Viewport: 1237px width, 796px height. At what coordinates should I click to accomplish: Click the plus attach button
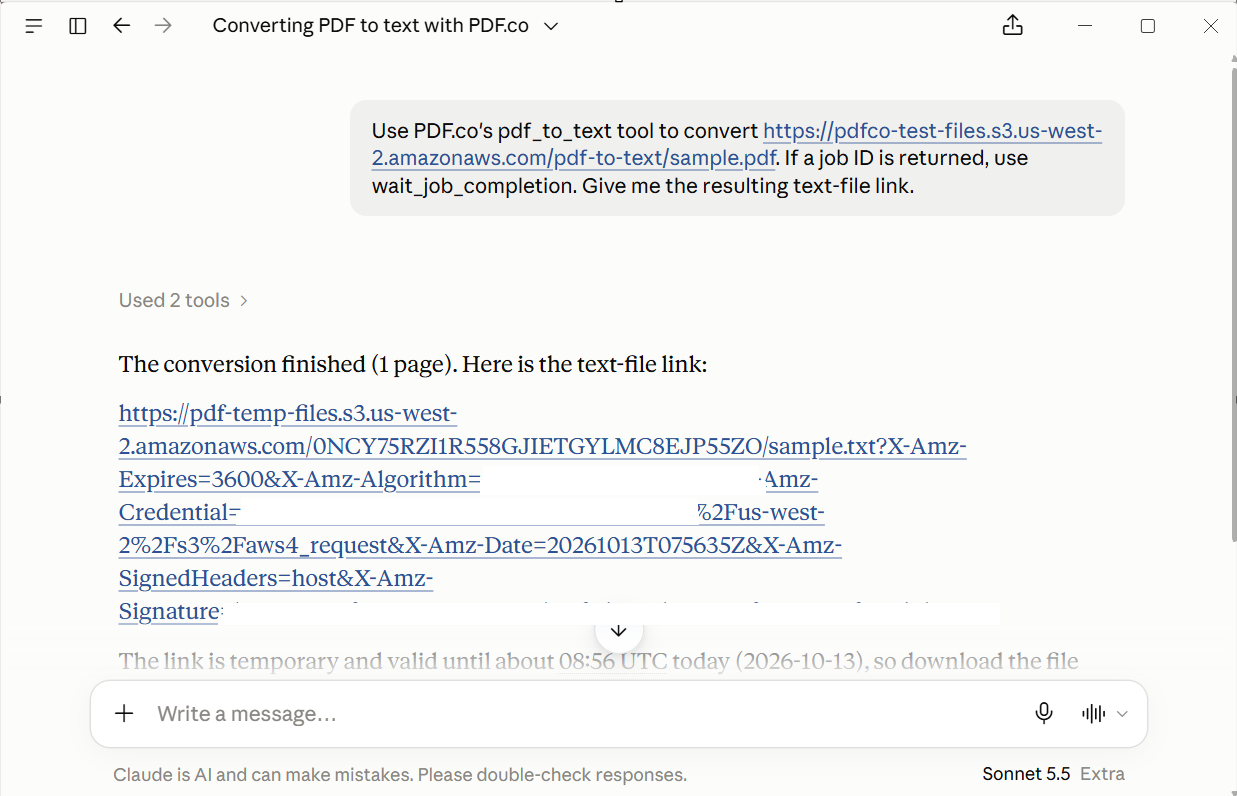coord(124,713)
